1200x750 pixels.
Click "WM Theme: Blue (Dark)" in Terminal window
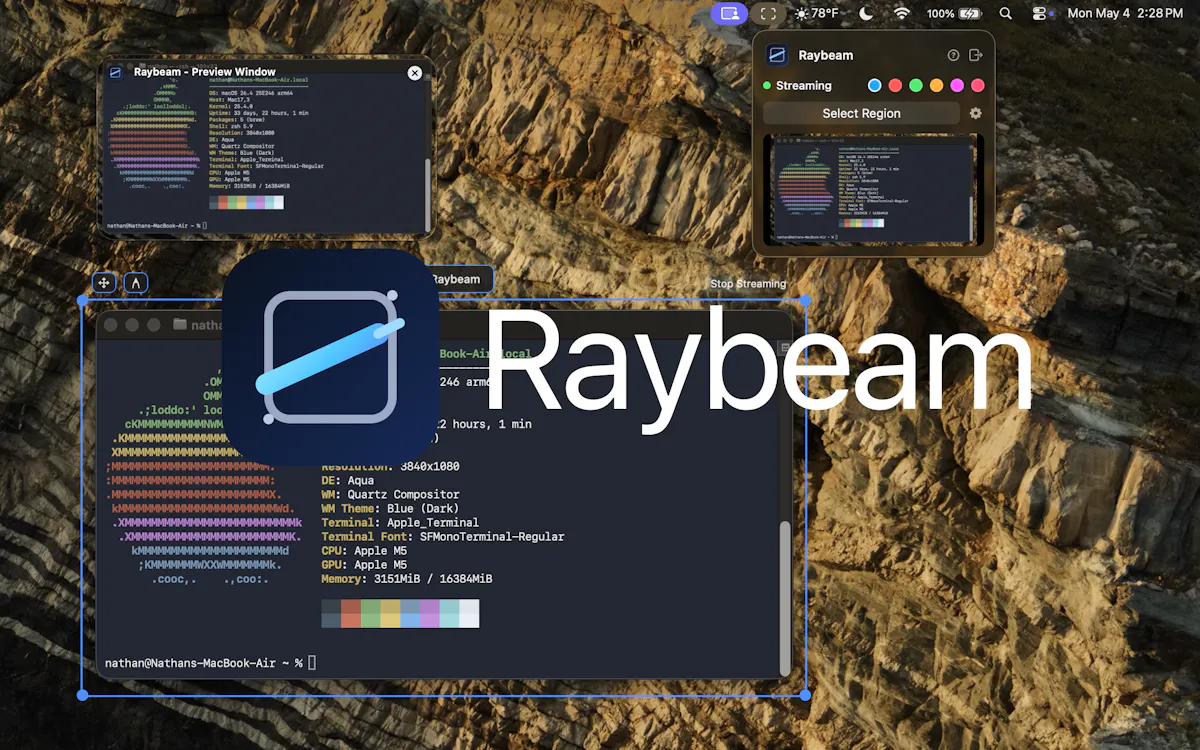click(x=390, y=508)
